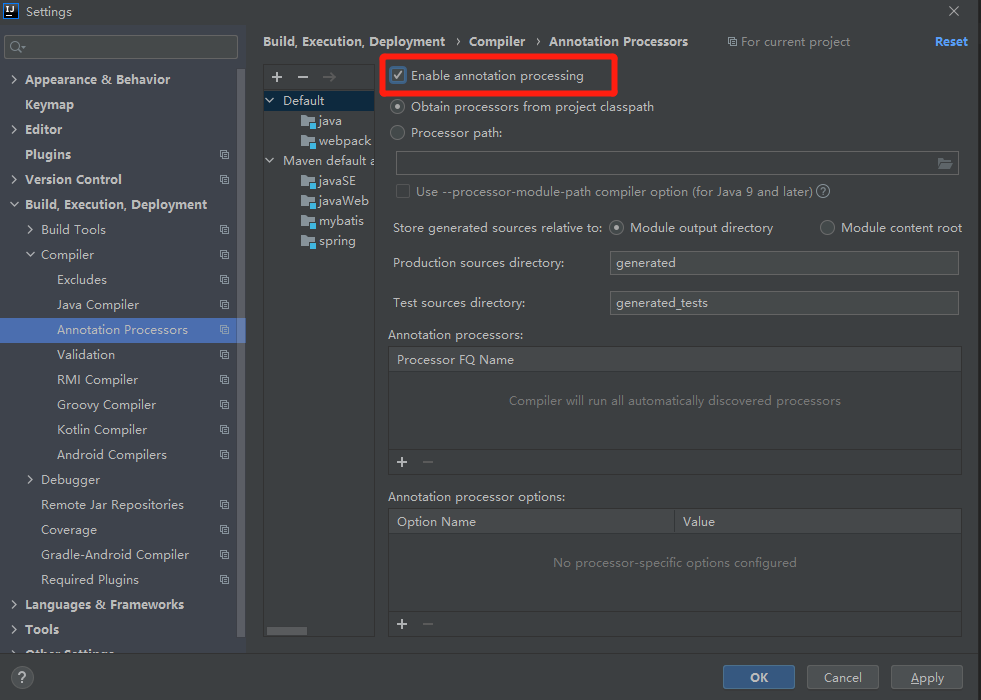Select the mybatis module folder icon
Image resolution: width=981 pixels, height=700 pixels.
point(308,221)
